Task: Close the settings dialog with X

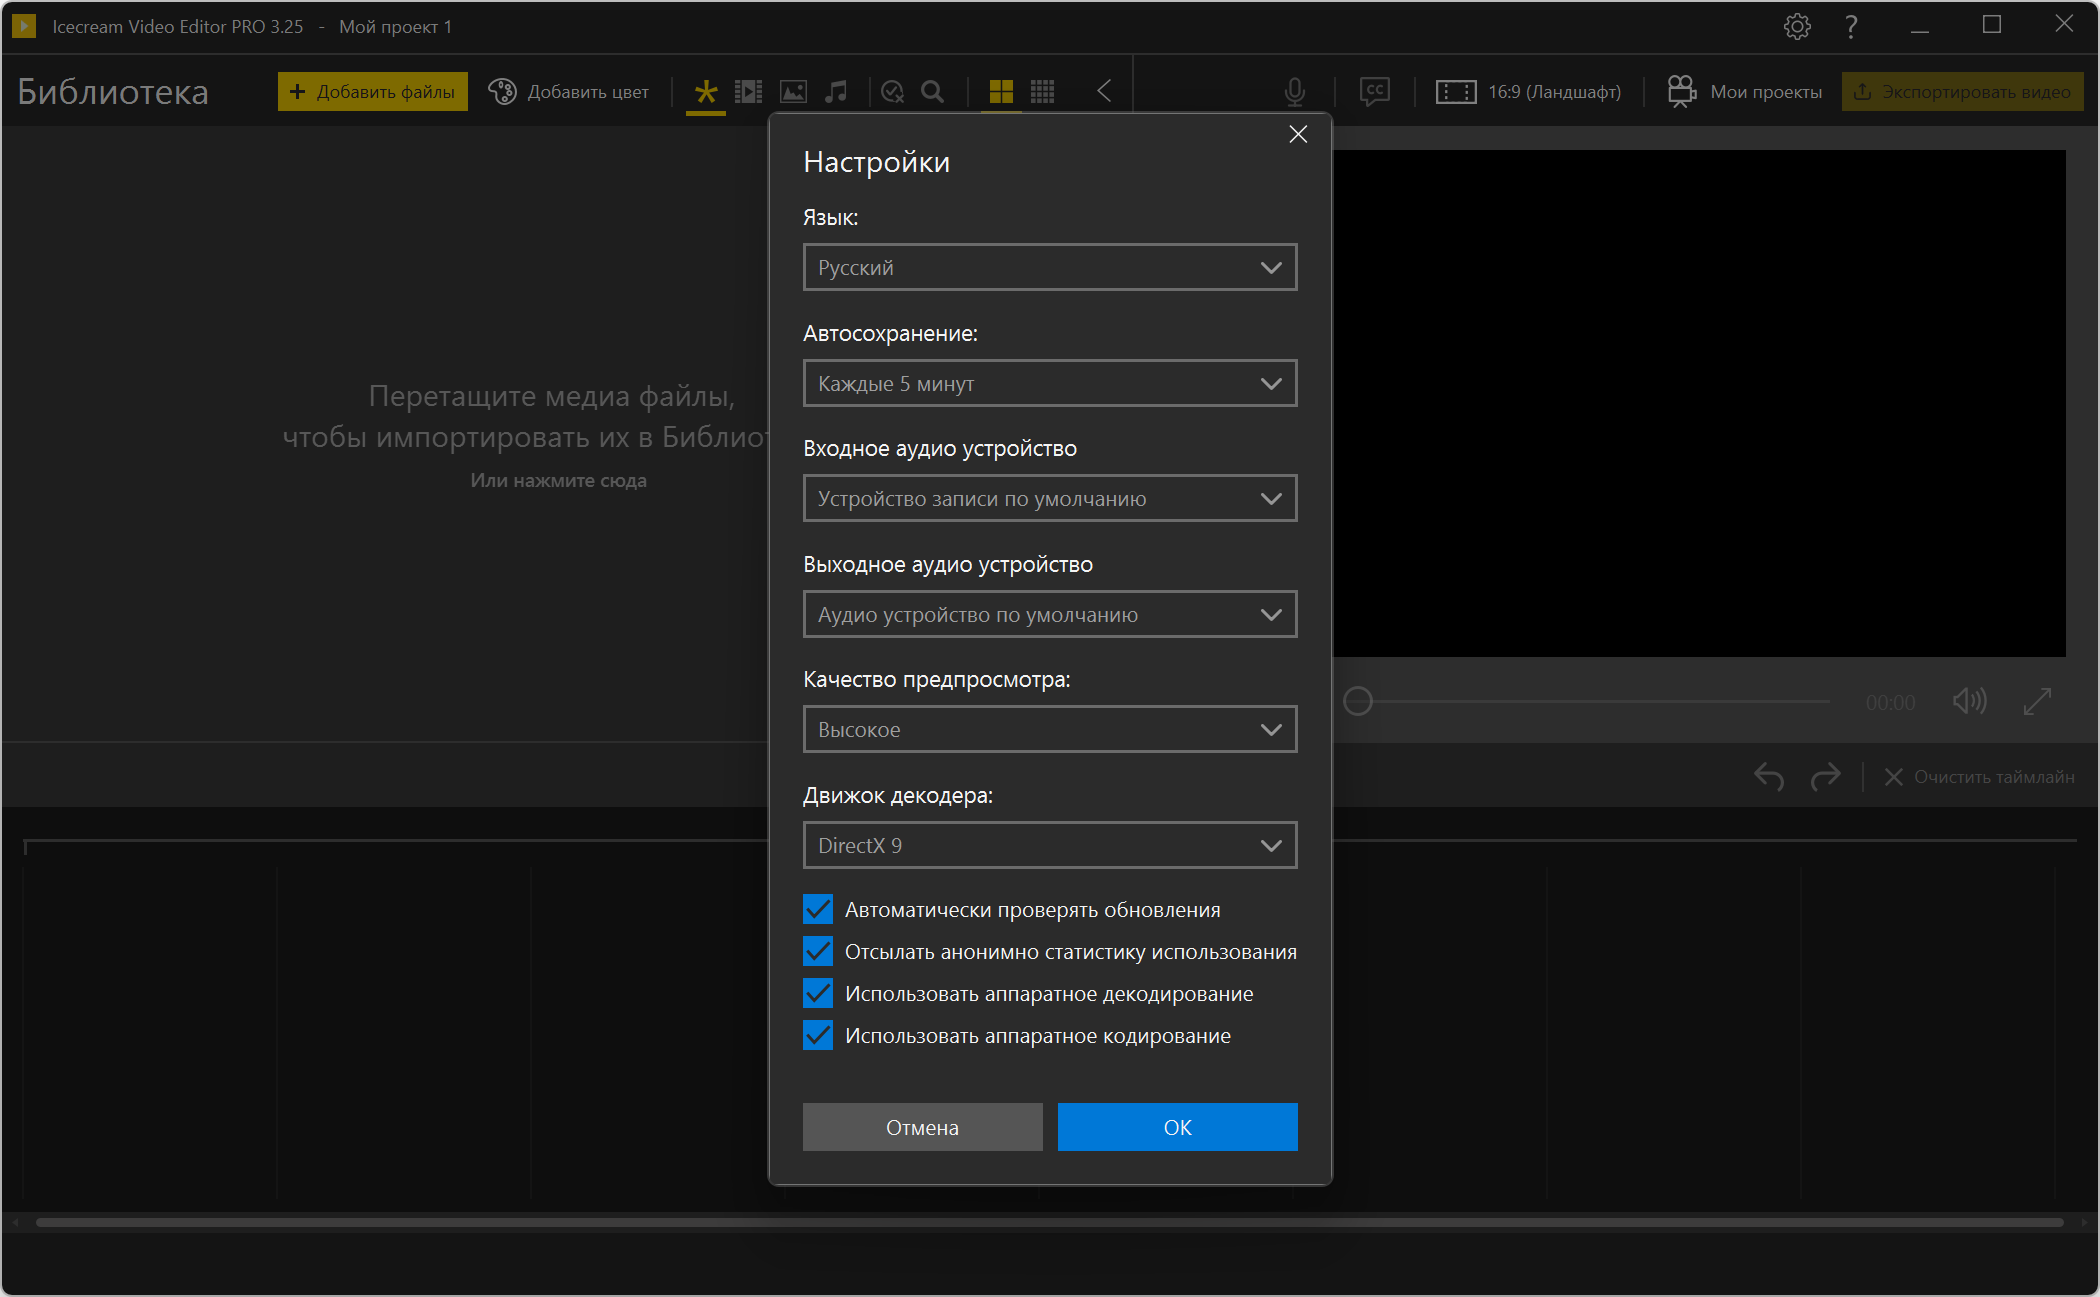Action: coord(1298,134)
